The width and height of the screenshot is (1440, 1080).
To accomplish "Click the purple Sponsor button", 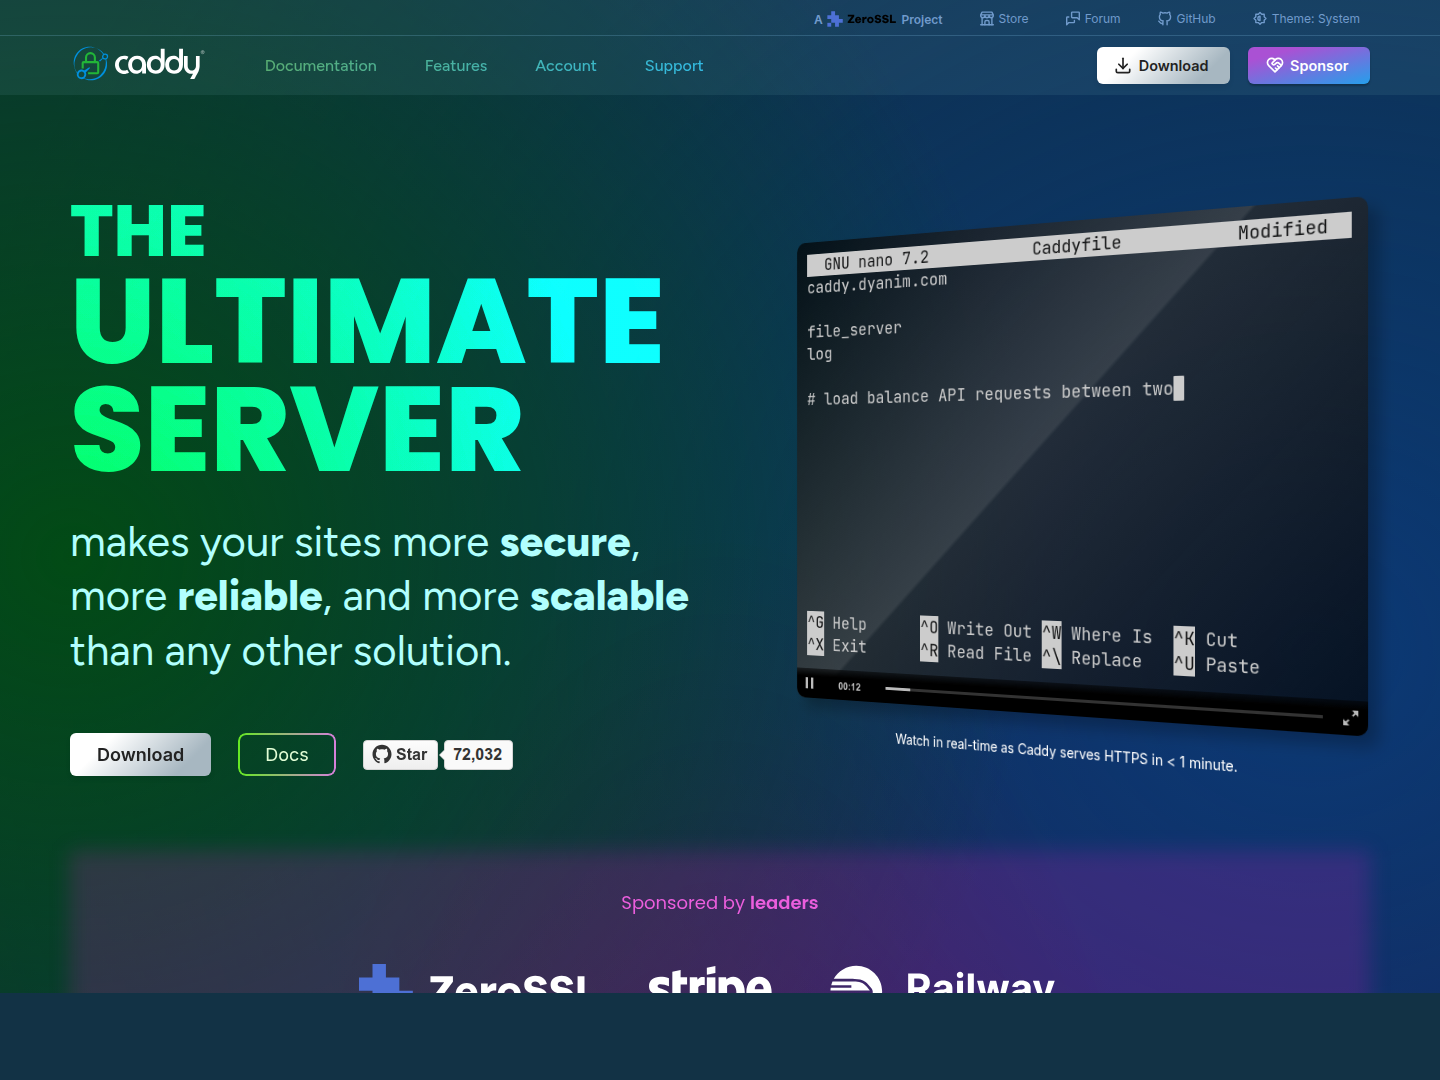I will click(1309, 66).
